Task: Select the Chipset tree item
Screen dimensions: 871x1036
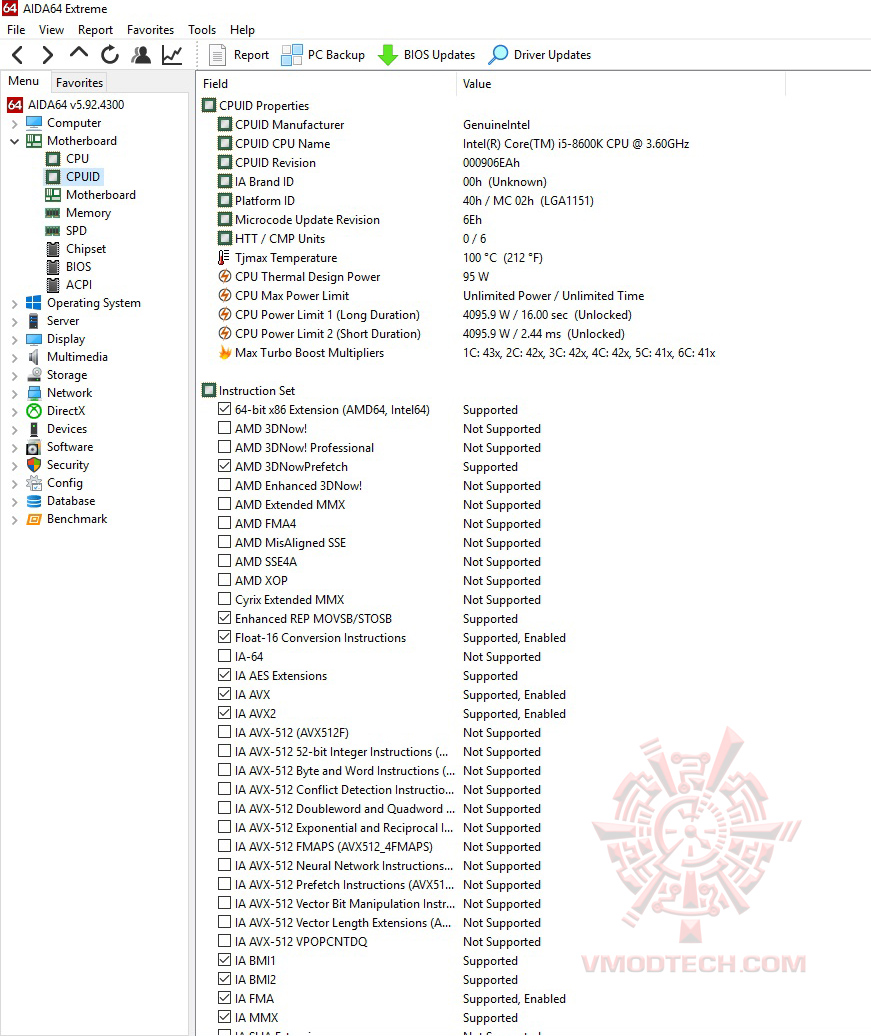Action: coord(85,248)
